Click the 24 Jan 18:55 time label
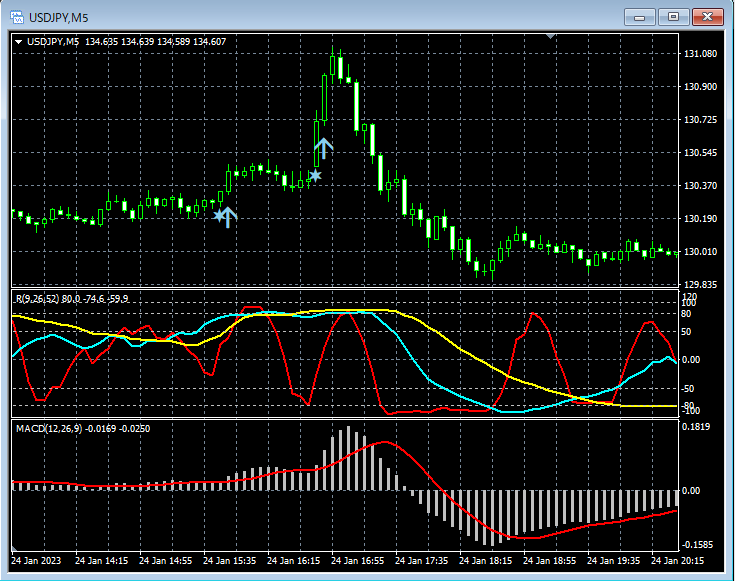 [x=549, y=560]
